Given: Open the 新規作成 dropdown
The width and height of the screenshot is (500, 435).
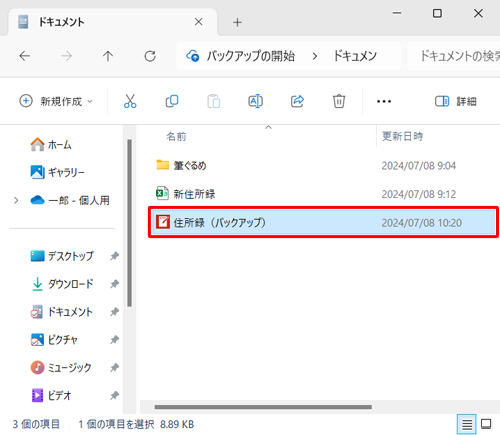Looking at the screenshot, I should click(x=56, y=101).
